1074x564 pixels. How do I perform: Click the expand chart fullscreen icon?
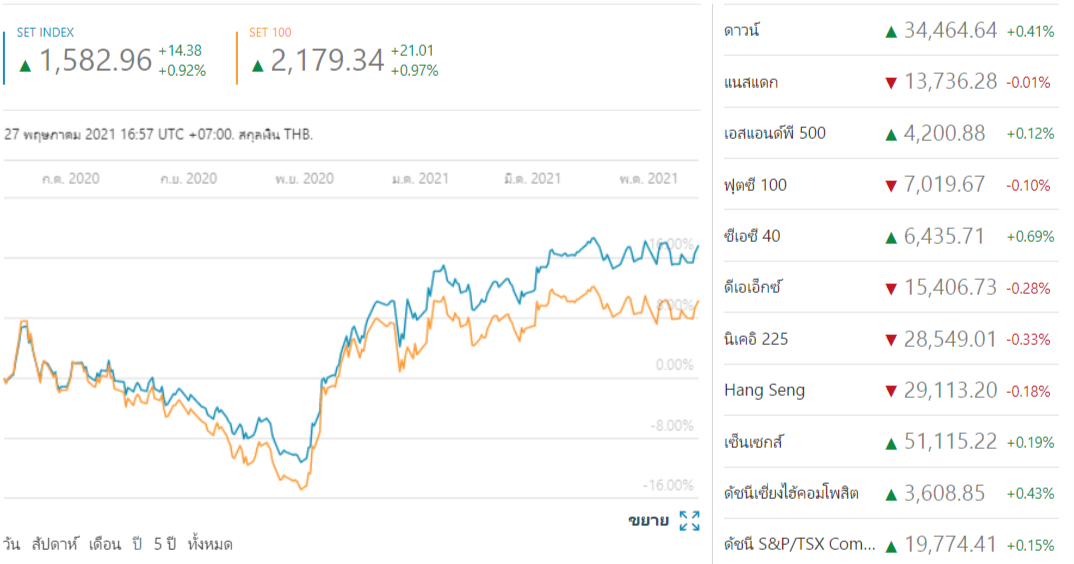pos(689,521)
